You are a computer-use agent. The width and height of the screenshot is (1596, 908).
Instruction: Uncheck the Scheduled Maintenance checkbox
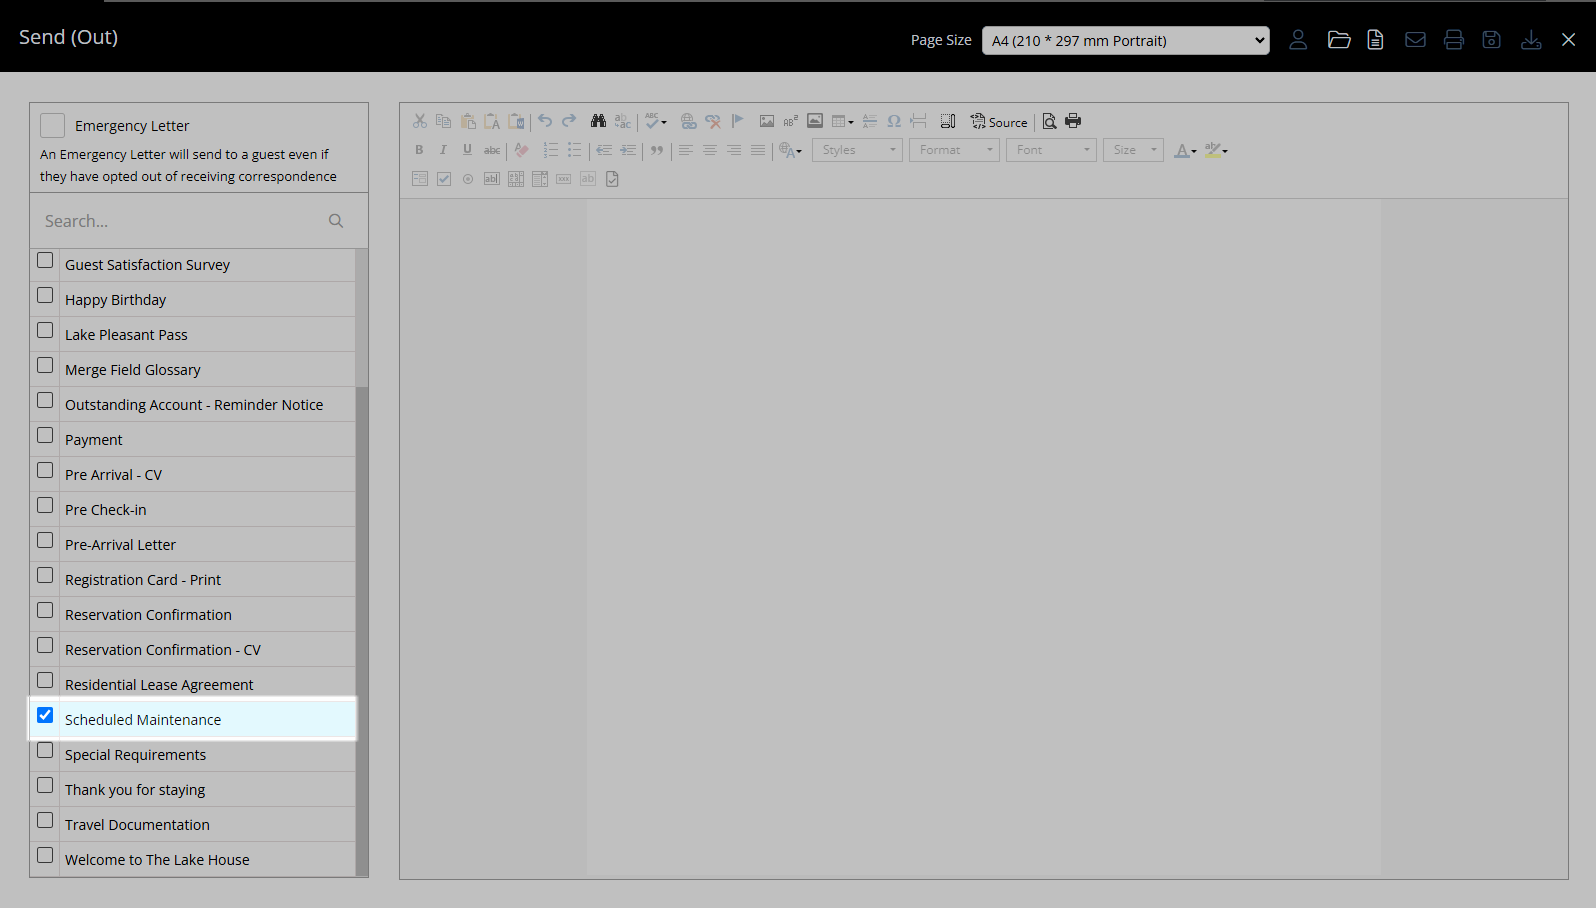click(x=45, y=715)
